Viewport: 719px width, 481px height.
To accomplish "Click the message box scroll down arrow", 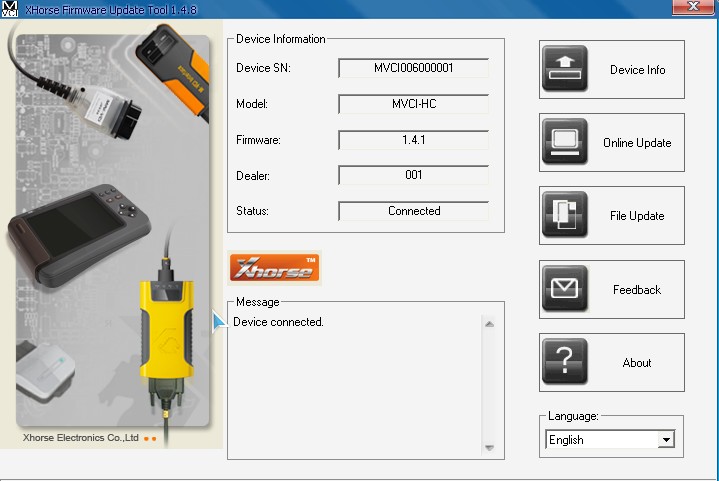I will click(489, 448).
